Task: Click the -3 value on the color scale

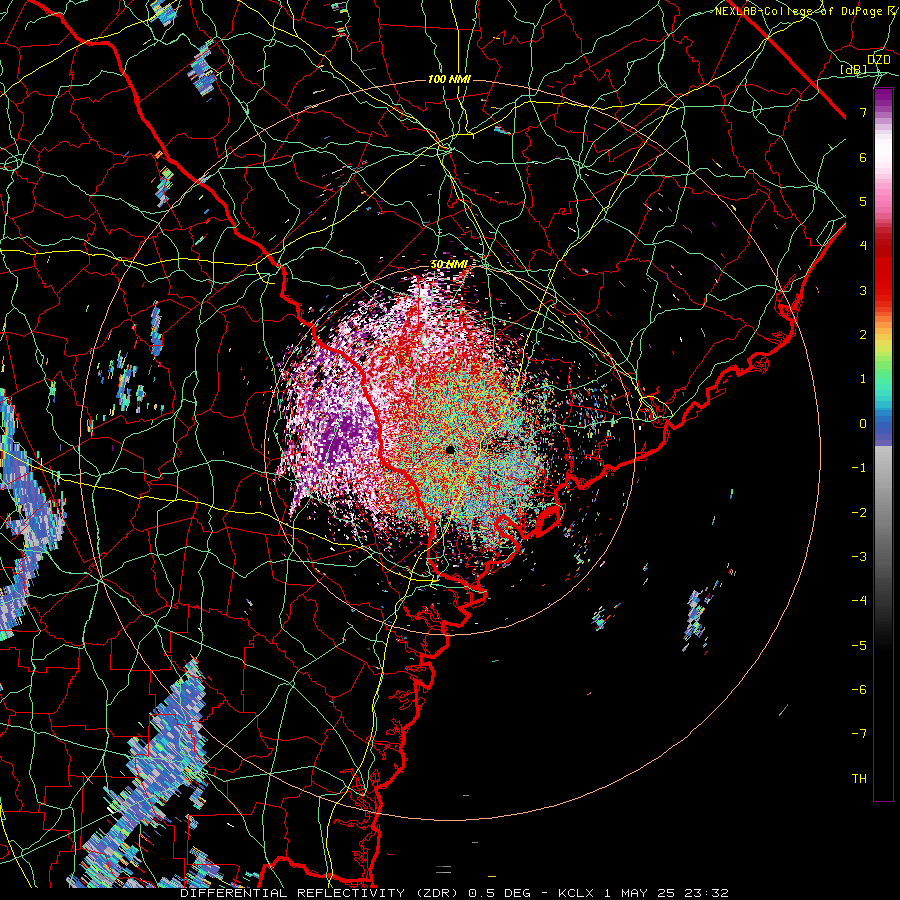Action: pos(859,557)
